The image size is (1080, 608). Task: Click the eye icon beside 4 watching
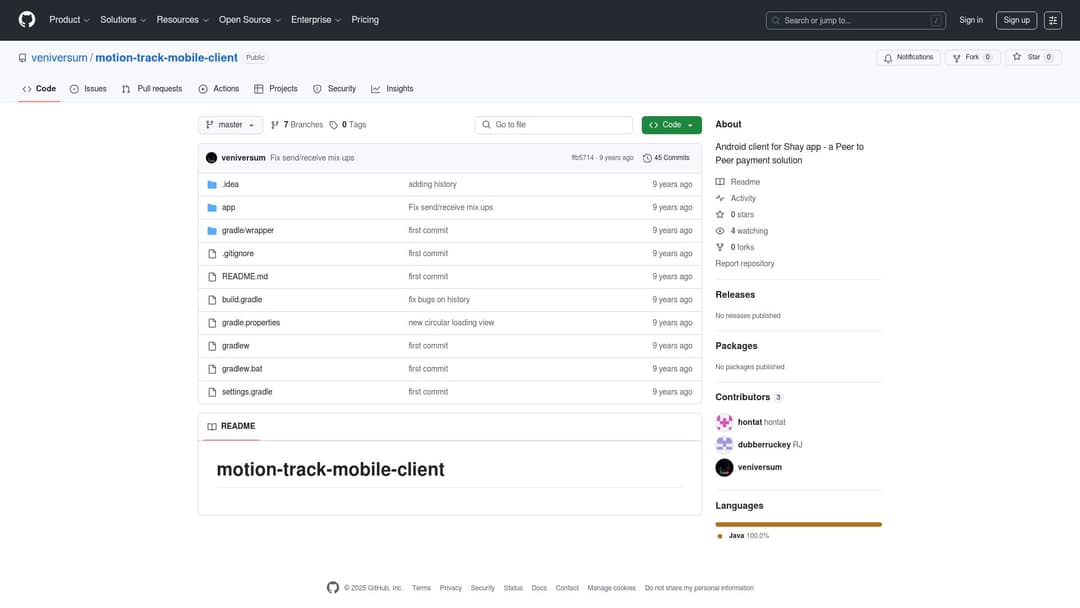(720, 231)
